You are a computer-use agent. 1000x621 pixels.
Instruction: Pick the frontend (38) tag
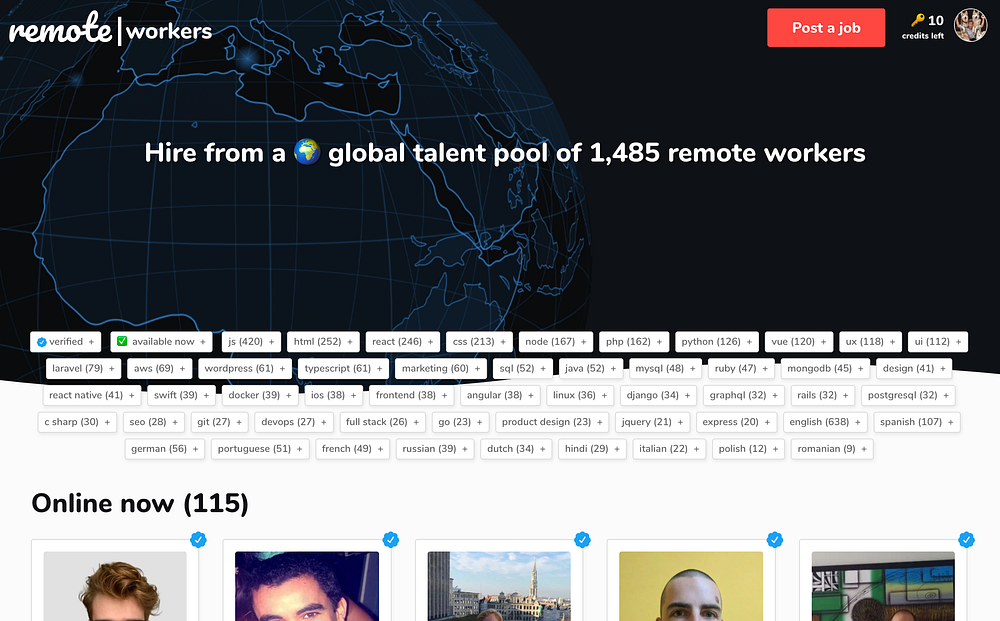[x=411, y=395]
